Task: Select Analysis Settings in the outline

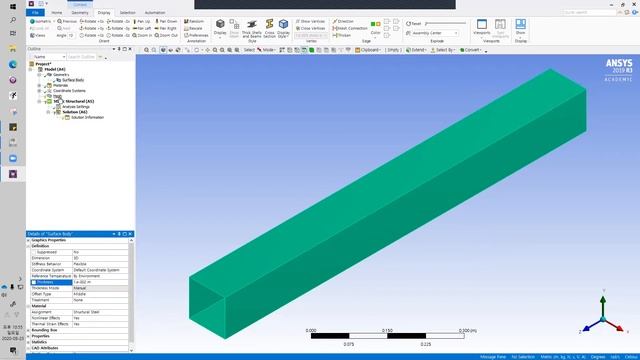Action: coord(76,107)
